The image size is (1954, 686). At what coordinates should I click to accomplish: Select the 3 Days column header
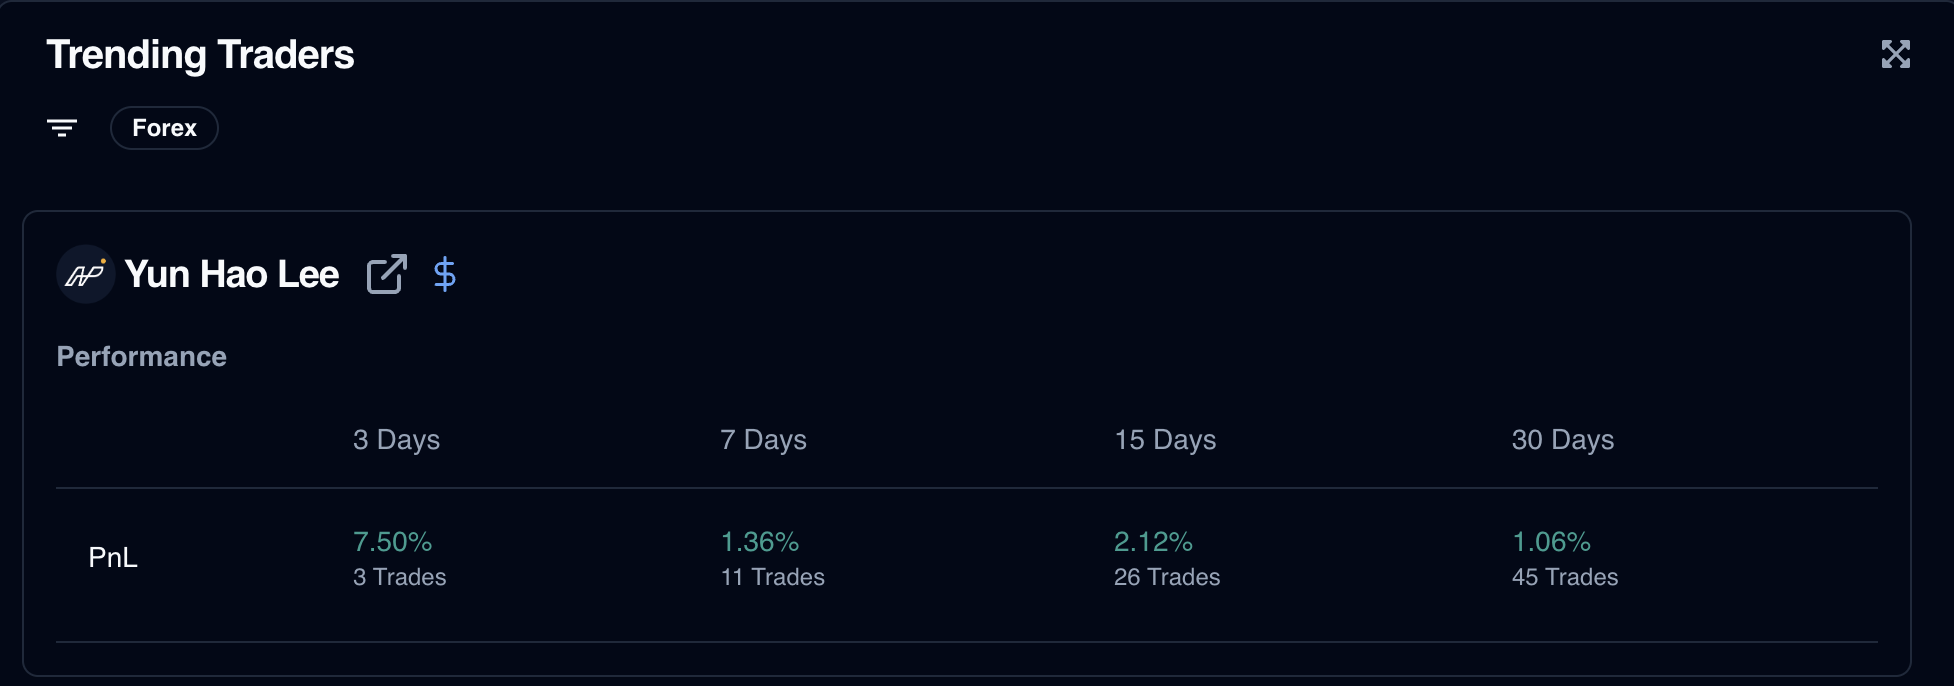(396, 440)
